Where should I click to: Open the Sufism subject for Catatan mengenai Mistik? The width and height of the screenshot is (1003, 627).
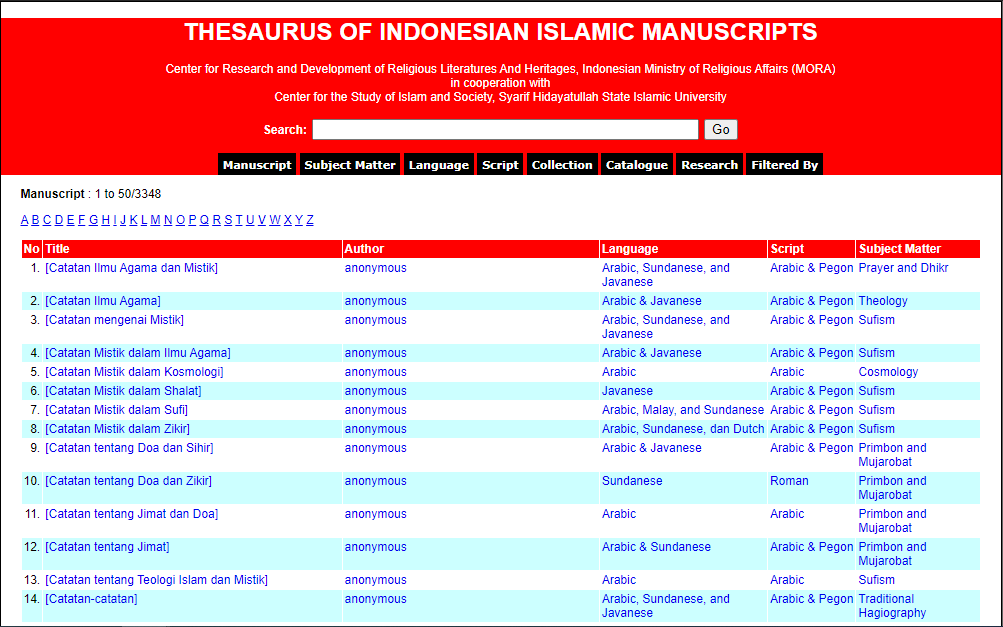coord(876,319)
